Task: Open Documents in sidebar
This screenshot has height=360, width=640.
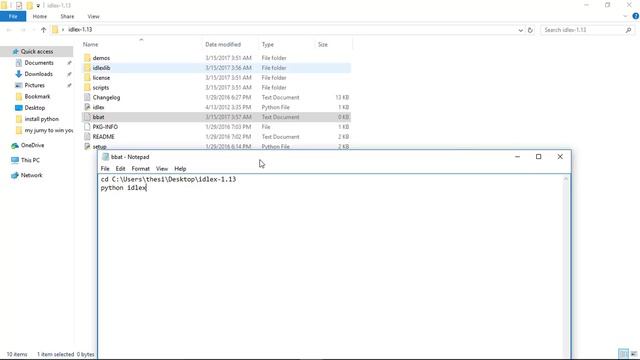Action: [x=39, y=63]
